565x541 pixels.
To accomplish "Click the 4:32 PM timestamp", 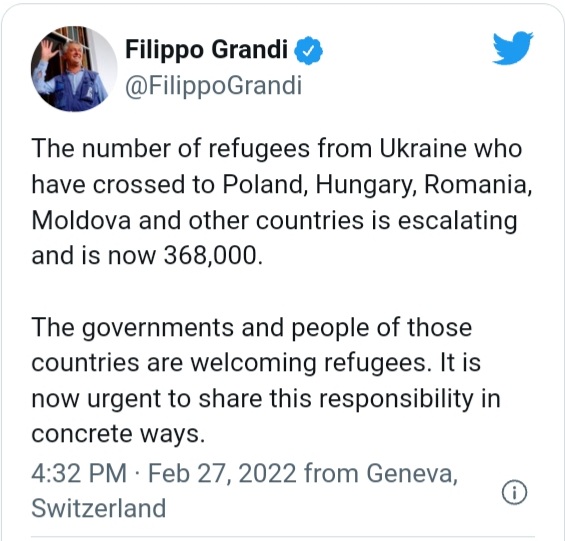I will (x=79, y=473).
